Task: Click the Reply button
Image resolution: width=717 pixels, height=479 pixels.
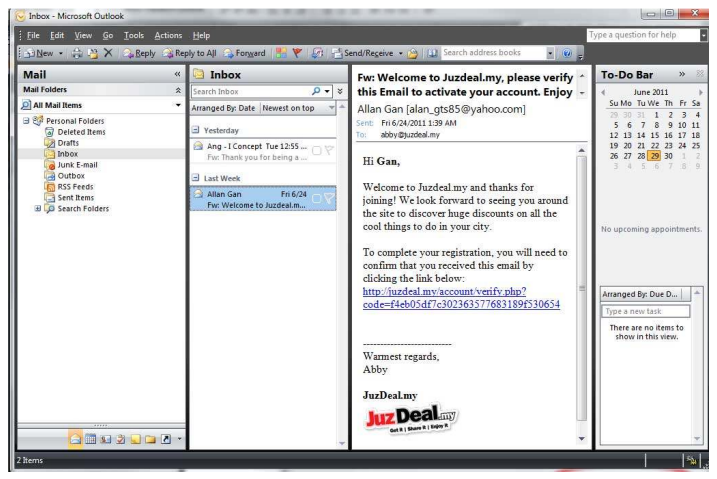Action: [139, 53]
